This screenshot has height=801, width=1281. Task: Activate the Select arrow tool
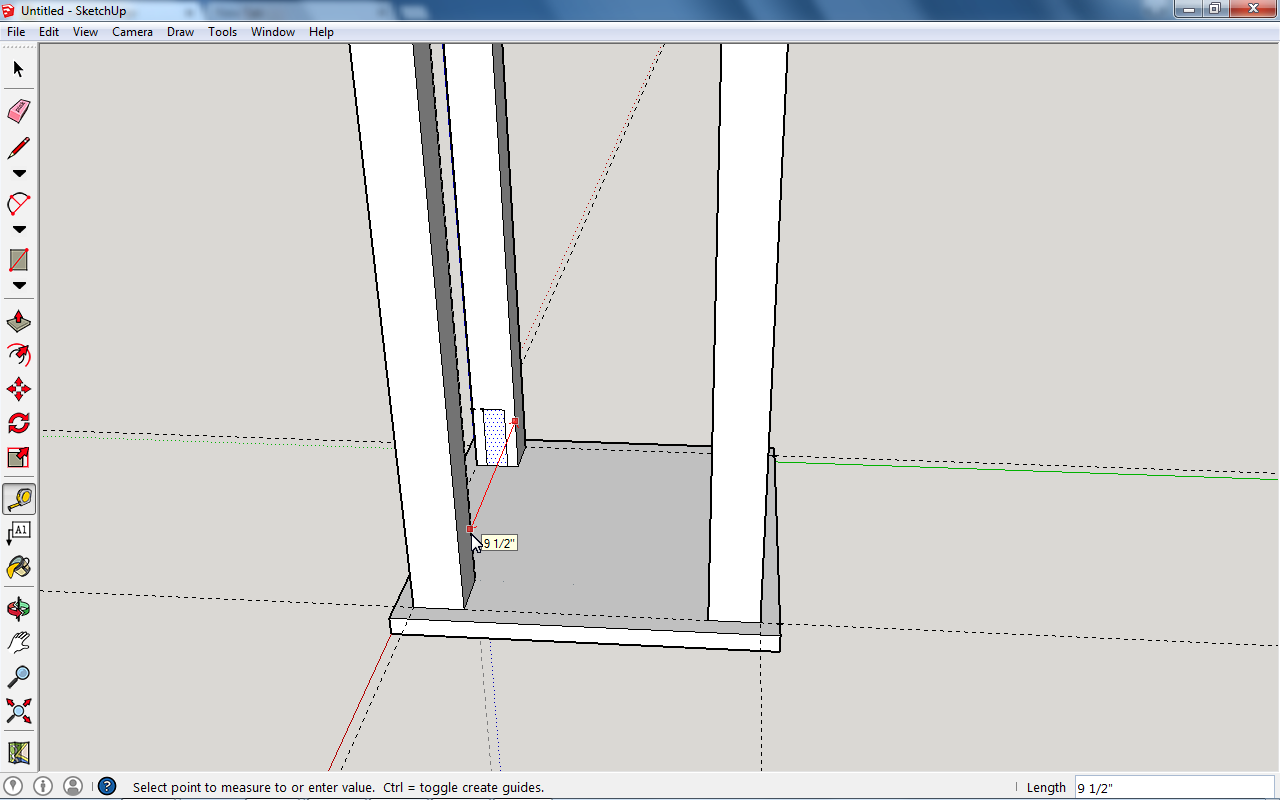(x=18, y=69)
